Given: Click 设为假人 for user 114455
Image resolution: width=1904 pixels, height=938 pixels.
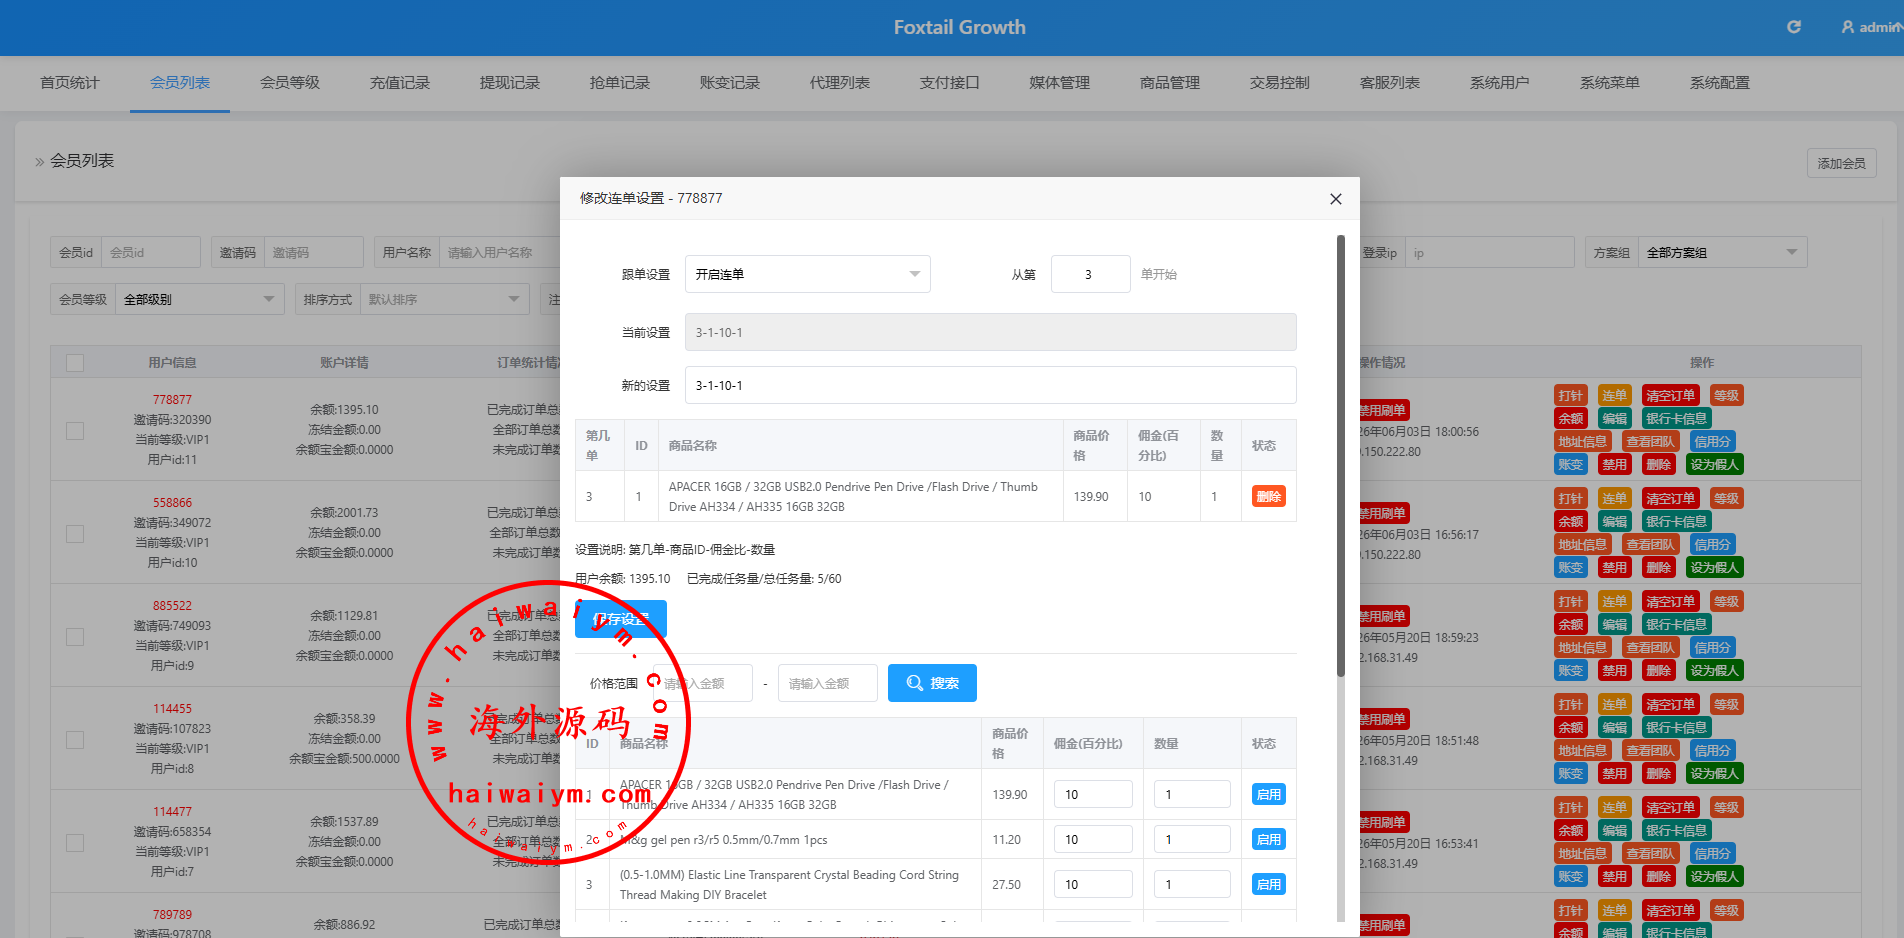Looking at the screenshot, I should (x=1715, y=774).
